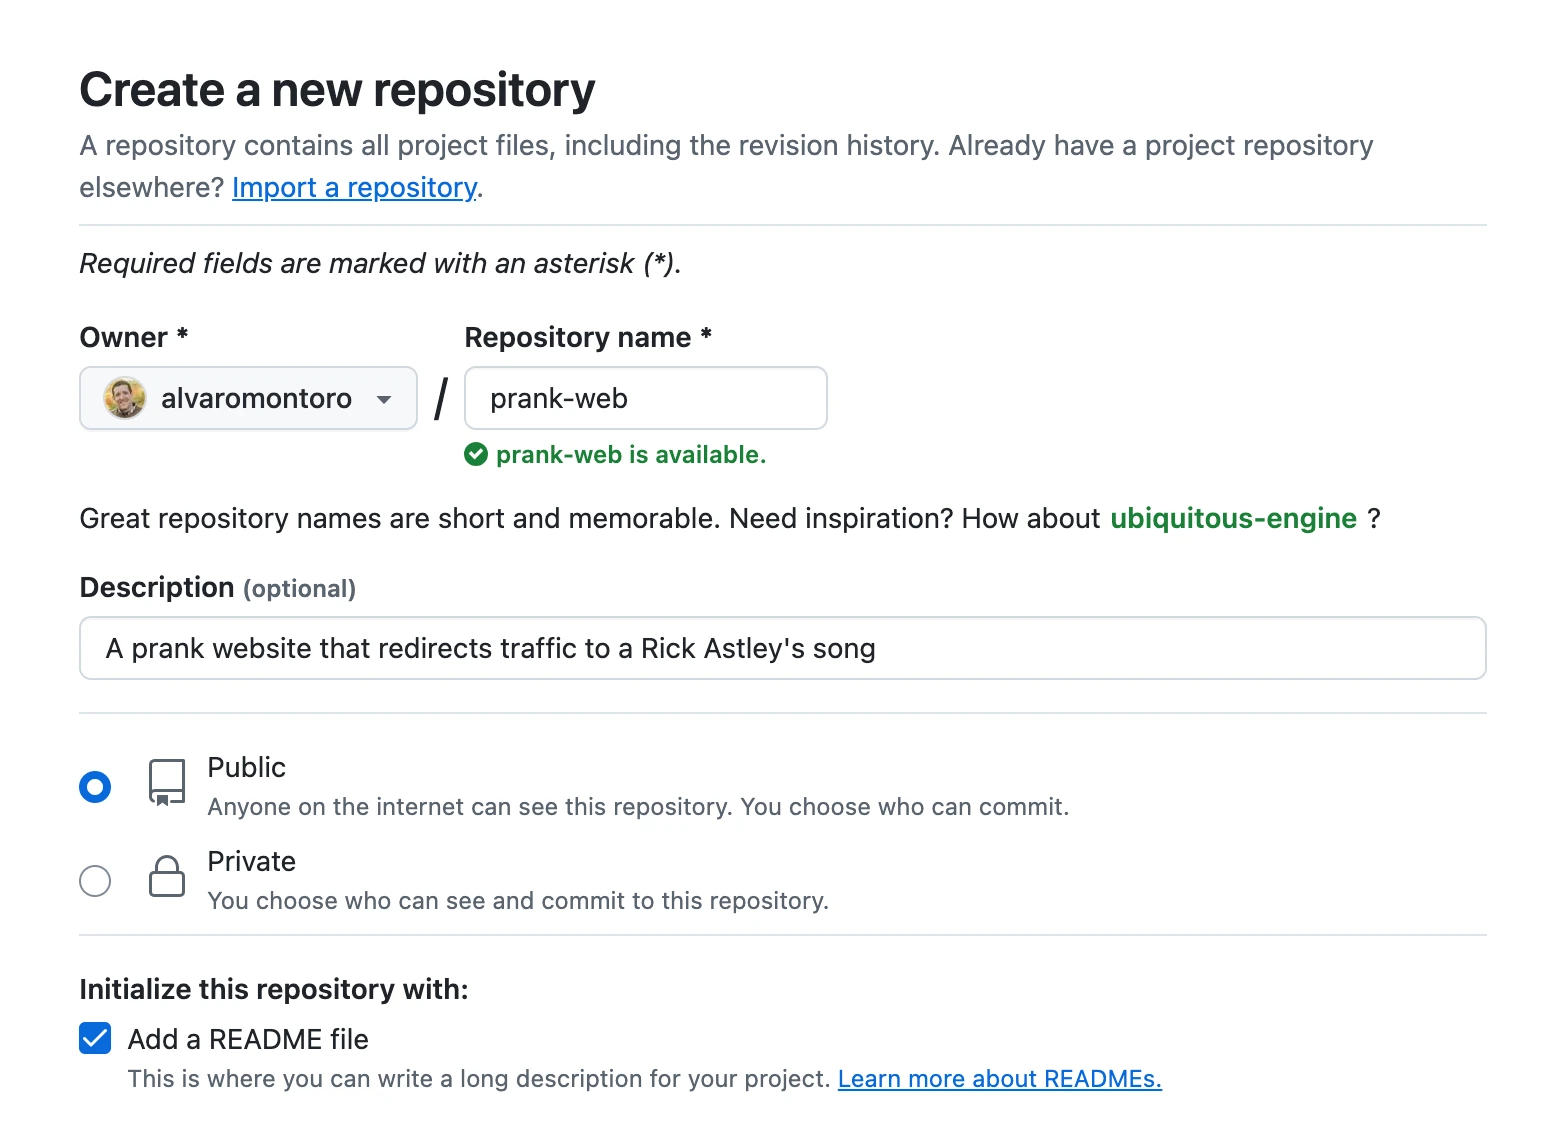Screen dimensions: 1564x1128
Task: Click the Public option label text
Action: 246,767
